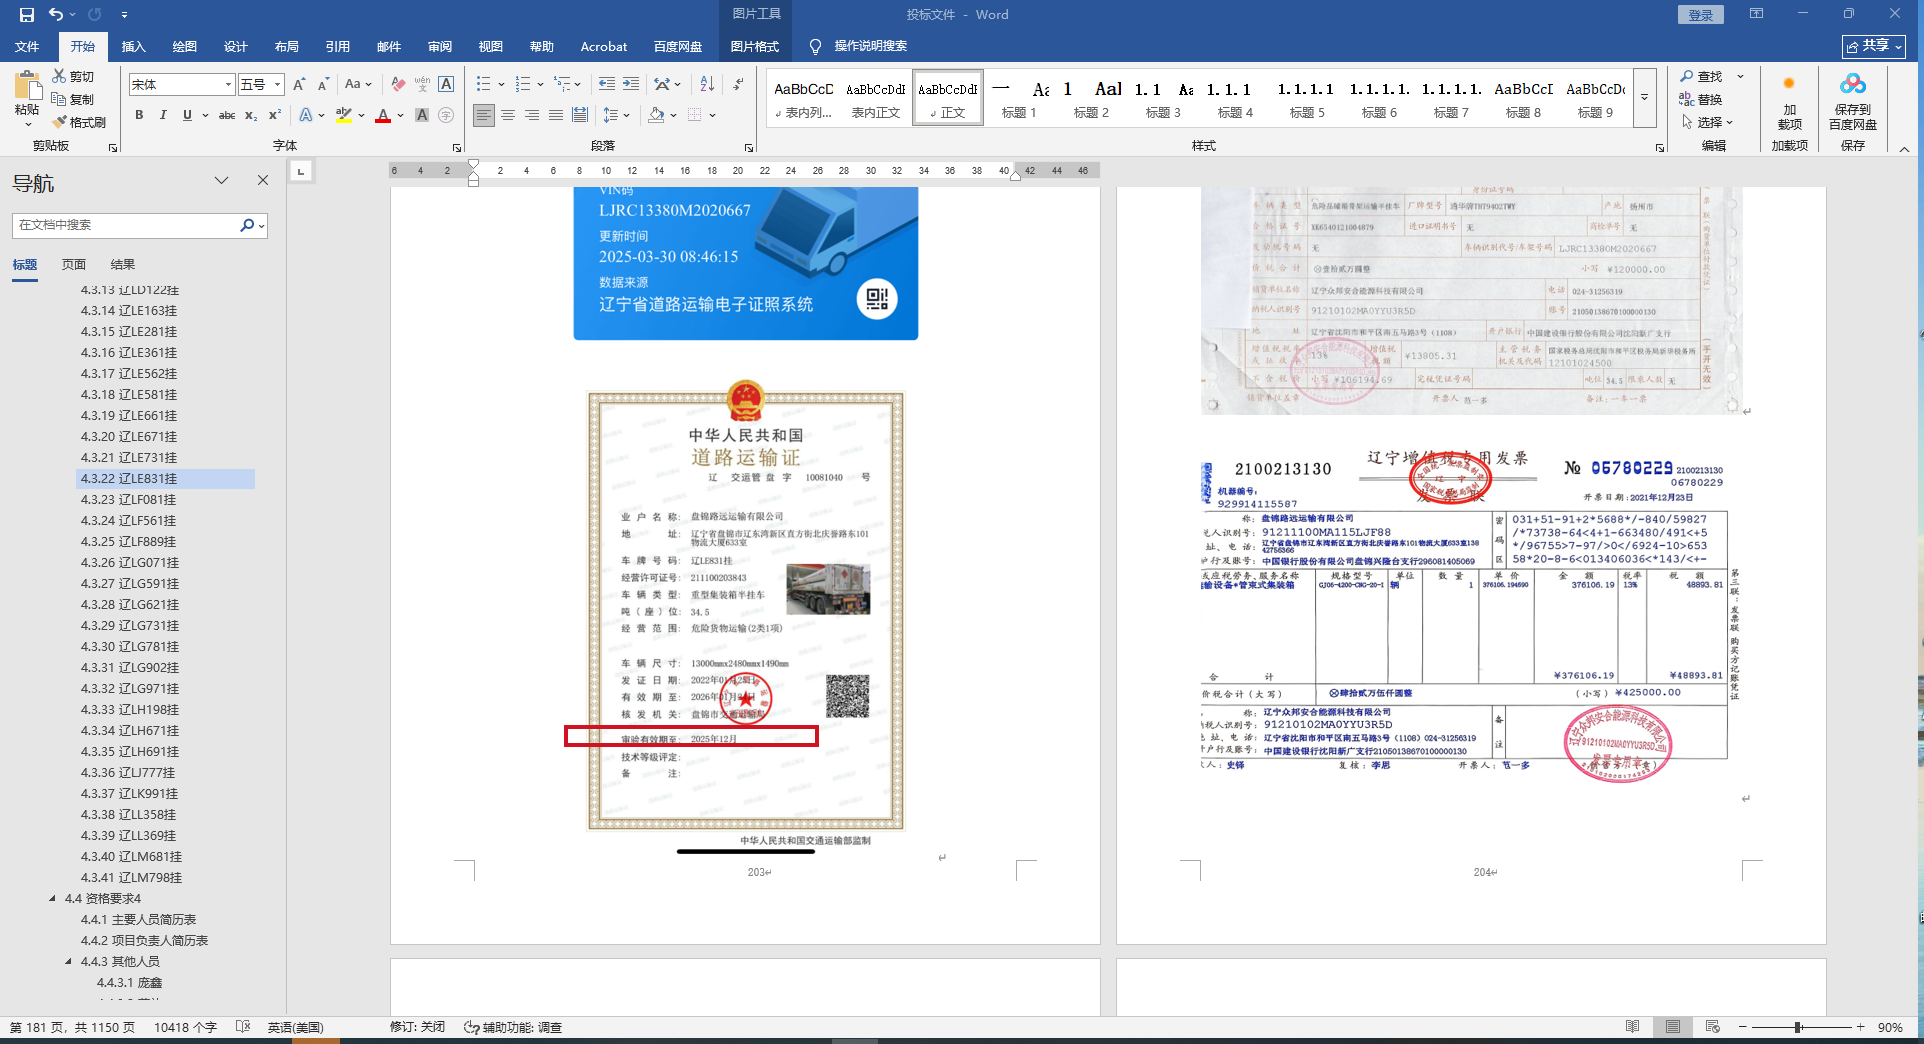Toggle show/hide paragraph marks
1924x1044 pixels.
coord(738,85)
